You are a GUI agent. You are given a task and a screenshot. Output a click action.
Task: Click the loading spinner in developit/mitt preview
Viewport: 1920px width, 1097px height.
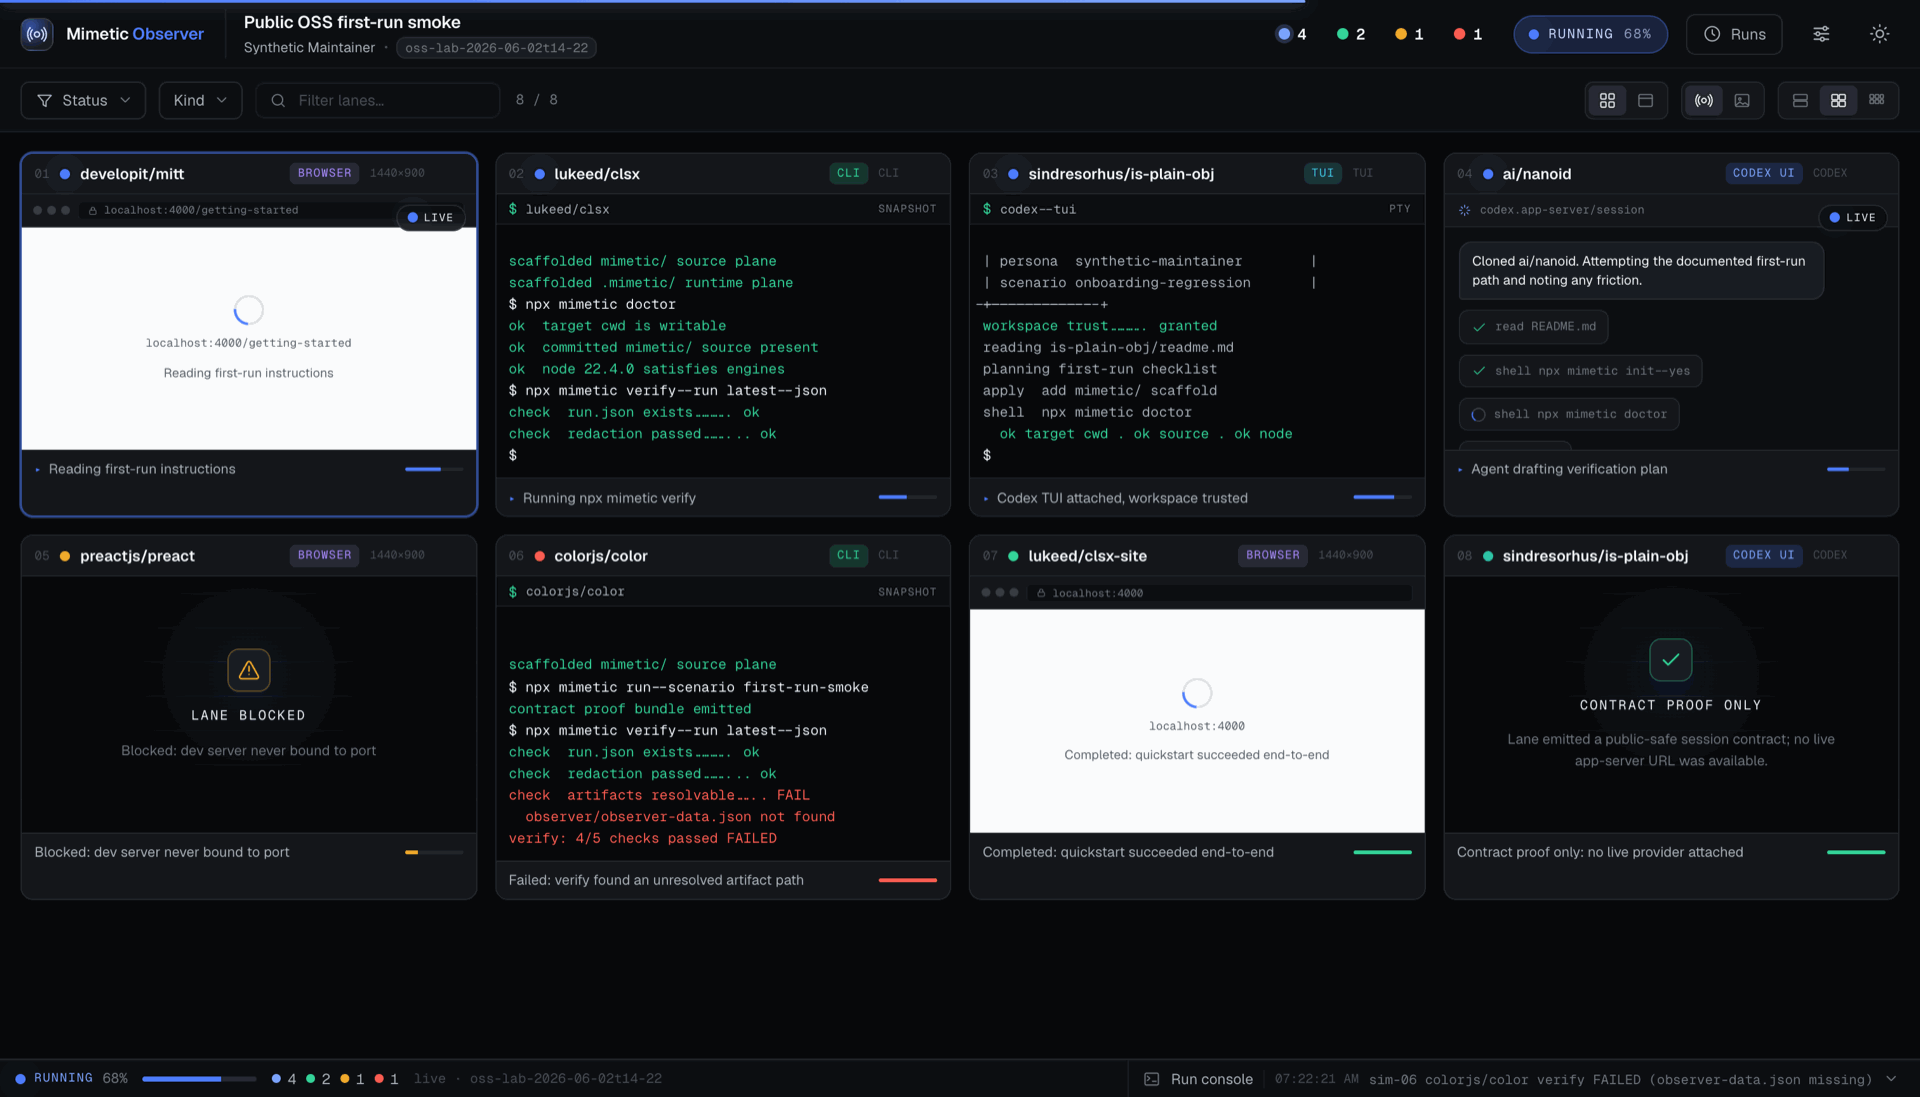click(249, 310)
